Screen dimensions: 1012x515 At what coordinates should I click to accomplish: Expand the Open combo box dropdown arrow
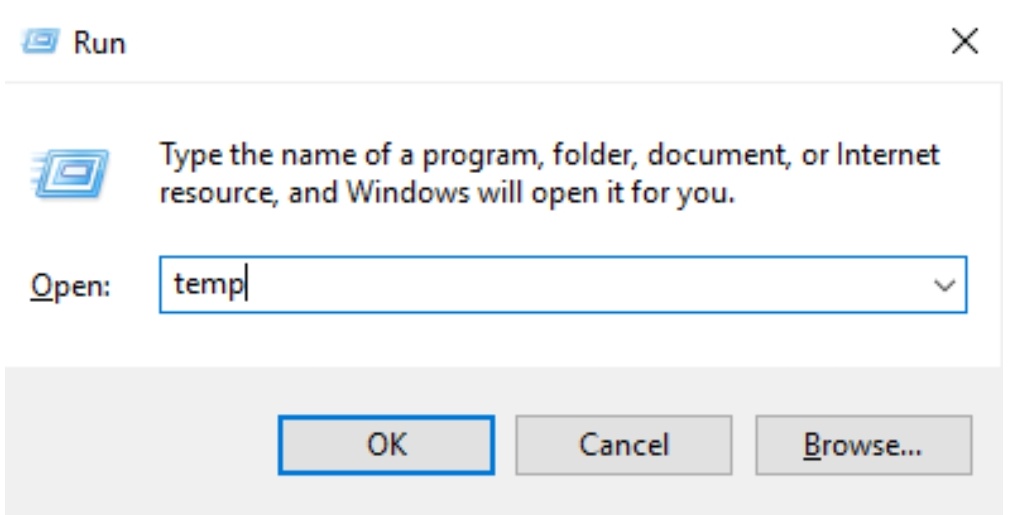click(x=944, y=285)
